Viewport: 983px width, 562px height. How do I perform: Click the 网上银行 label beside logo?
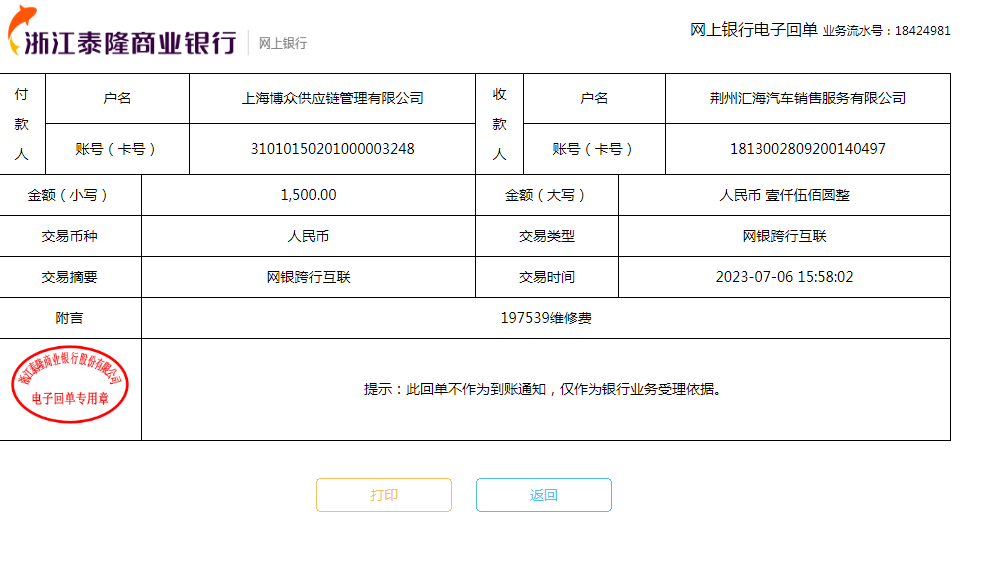(x=283, y=43)
